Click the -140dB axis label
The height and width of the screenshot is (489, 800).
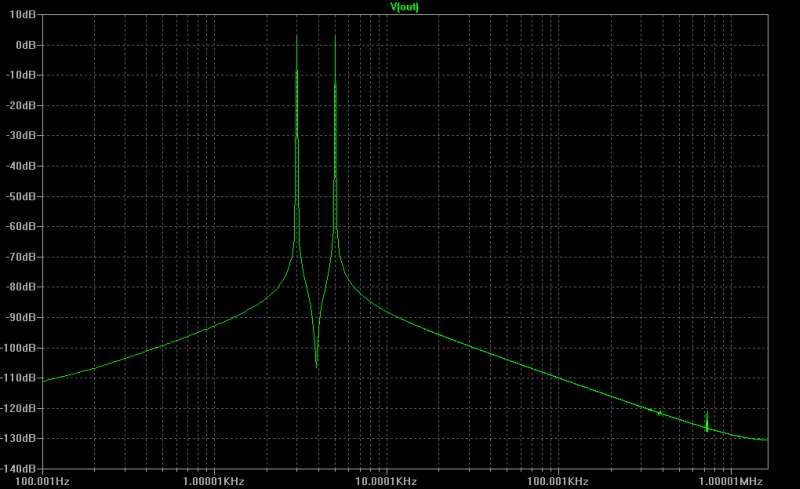[19, 468]
